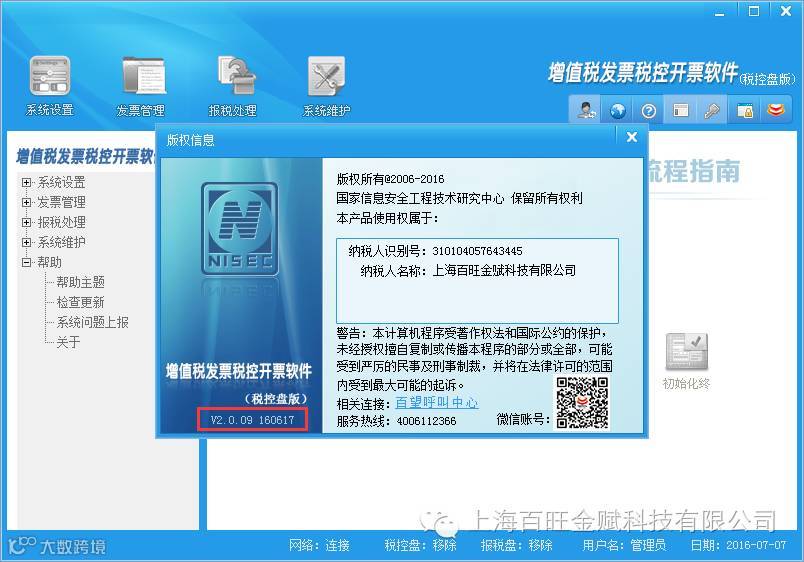The height and width of the screenshot is (562, 804).
Task: Expand the 系统设置 tree node
Action: pos(27,182)
